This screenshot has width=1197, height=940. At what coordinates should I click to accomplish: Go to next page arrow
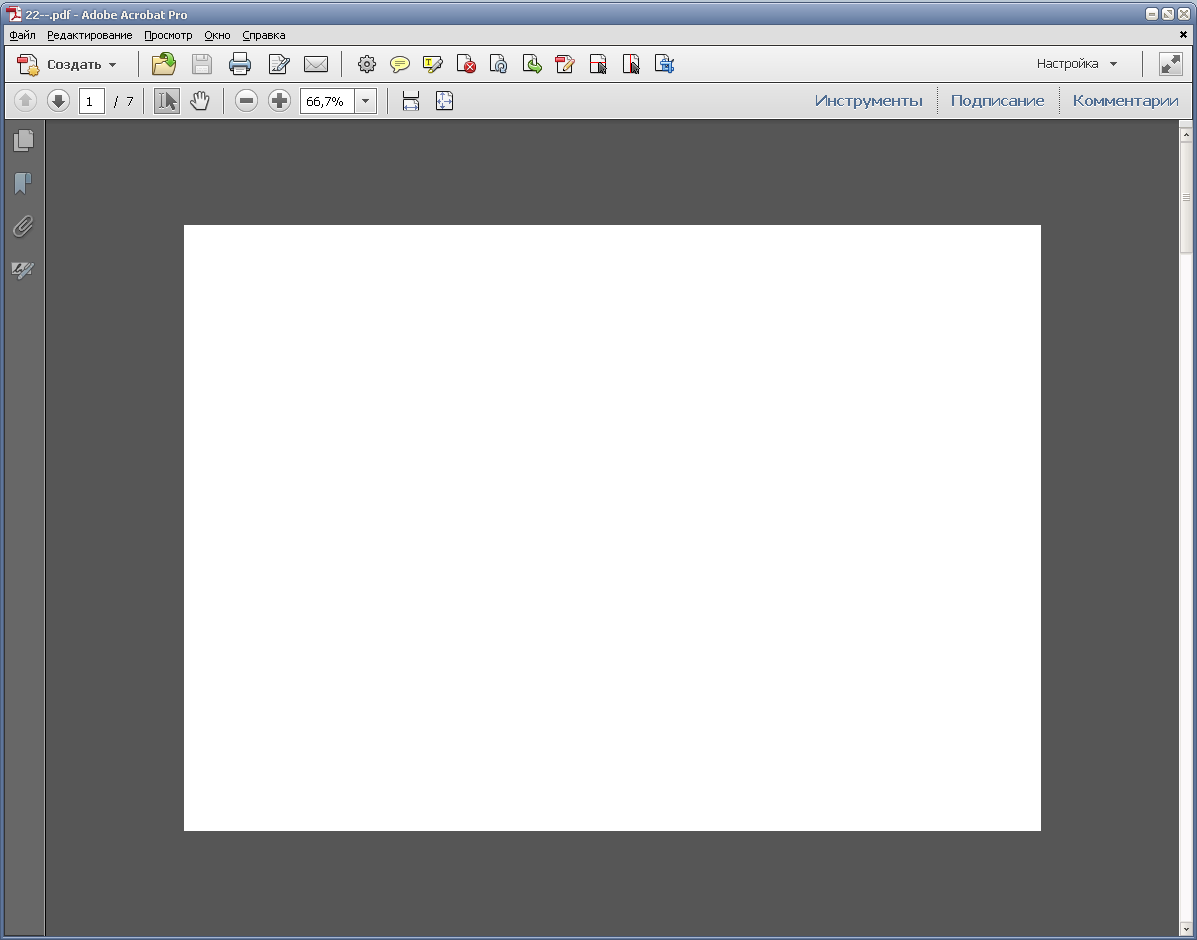58,101
